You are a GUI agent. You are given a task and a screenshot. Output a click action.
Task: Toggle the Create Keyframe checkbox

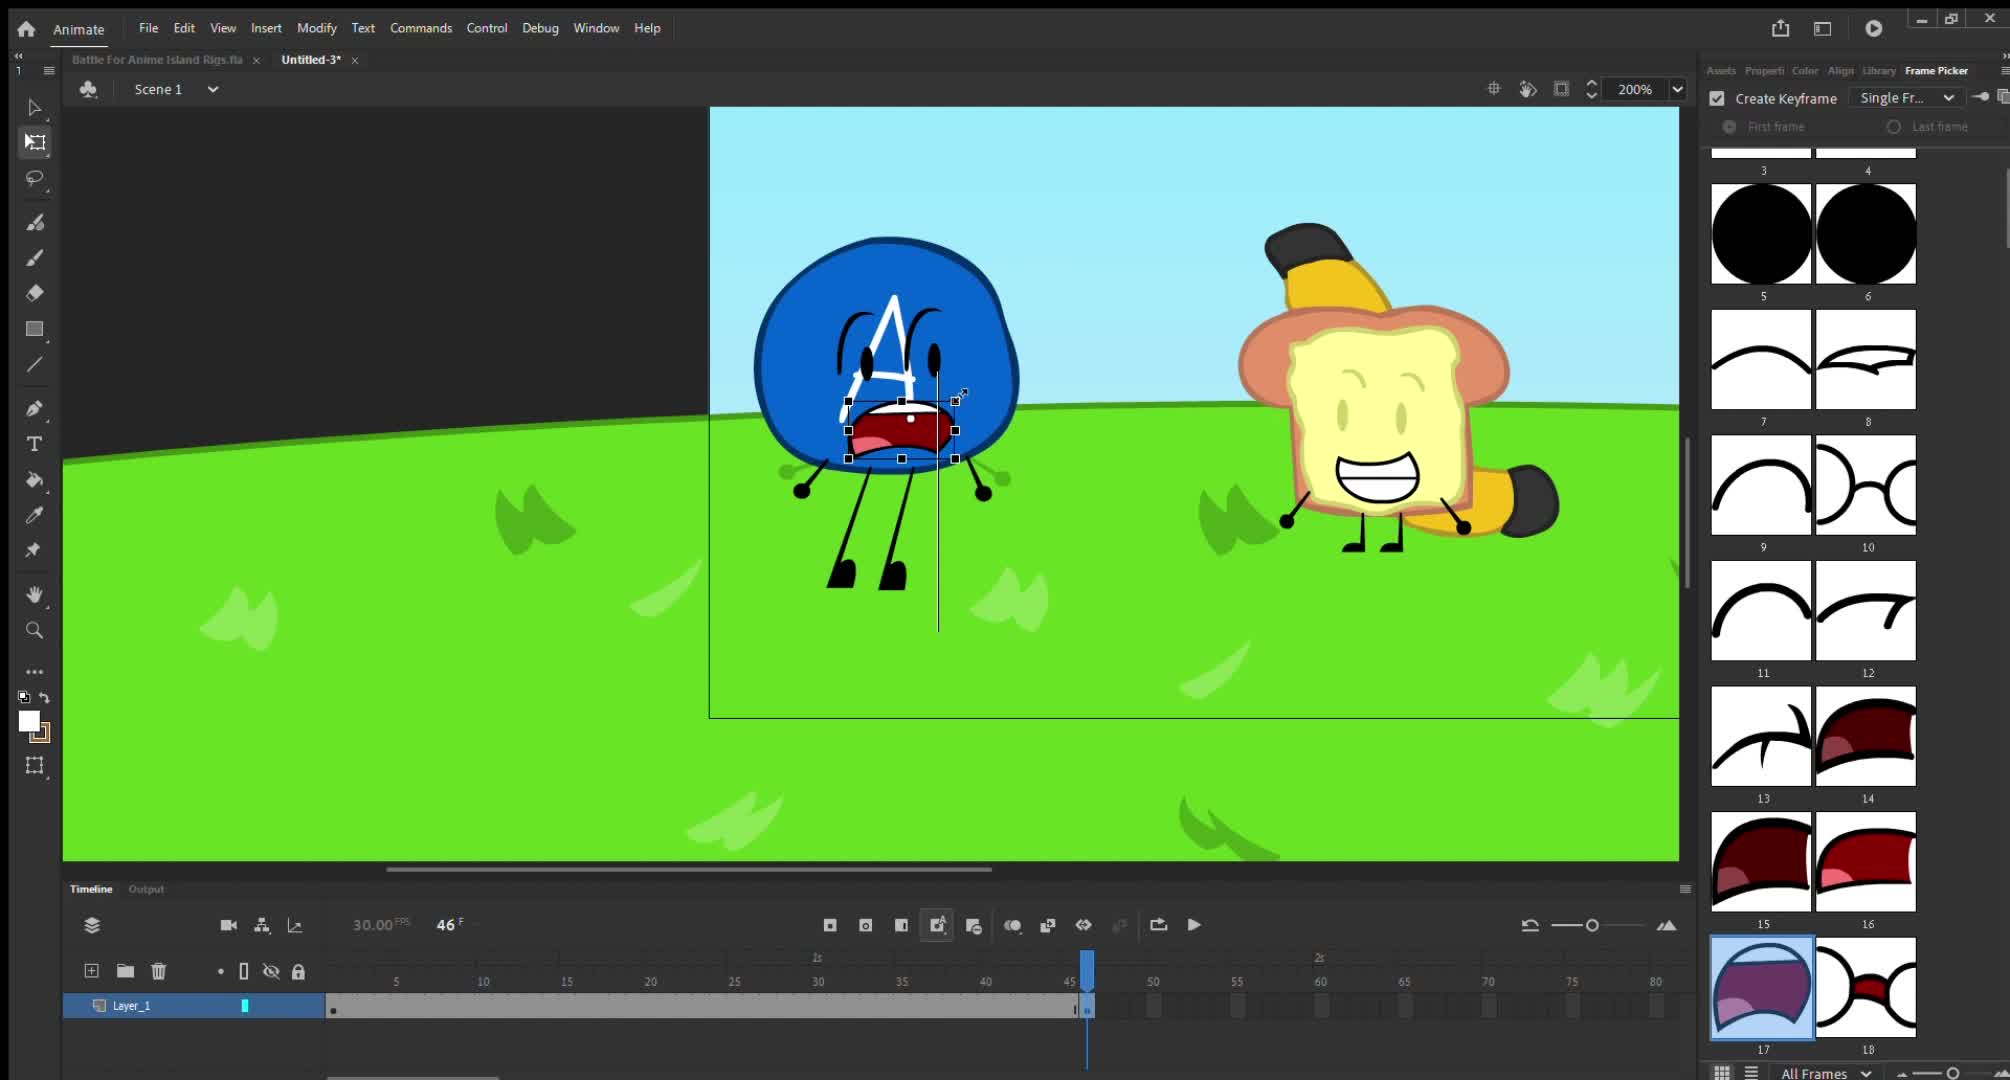click(1717, 98)
